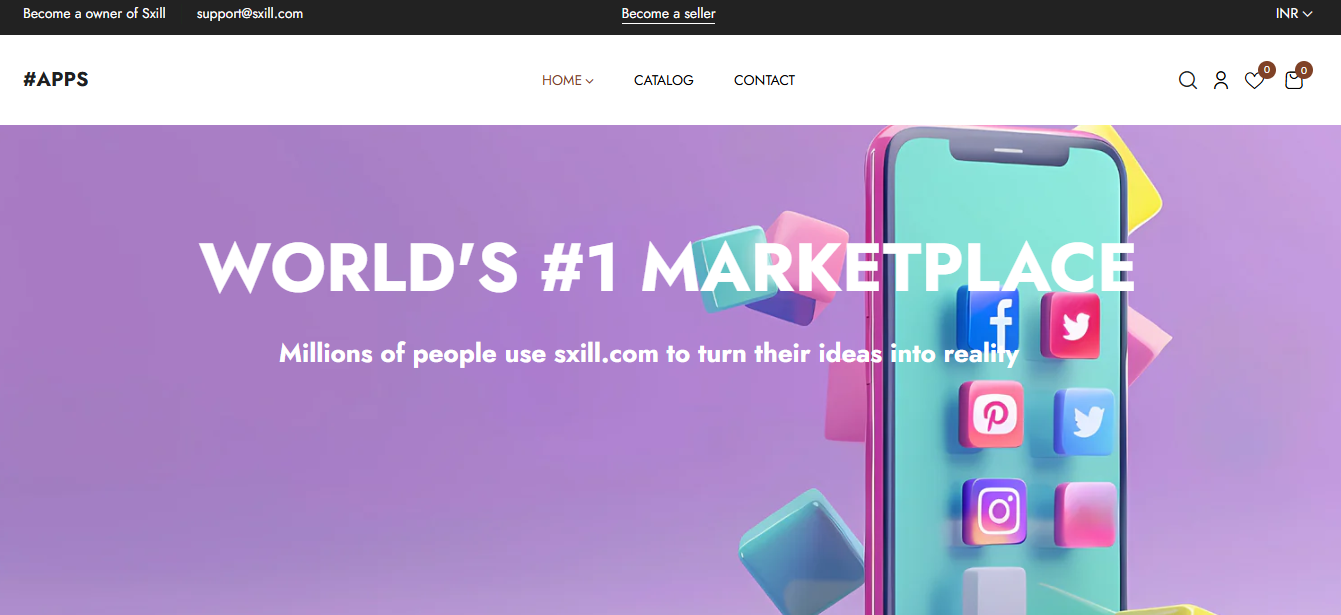The height and width of the screenshot is (615, 1341).
Task: Click the support@sxill.com email link
Action: [250, 14]
